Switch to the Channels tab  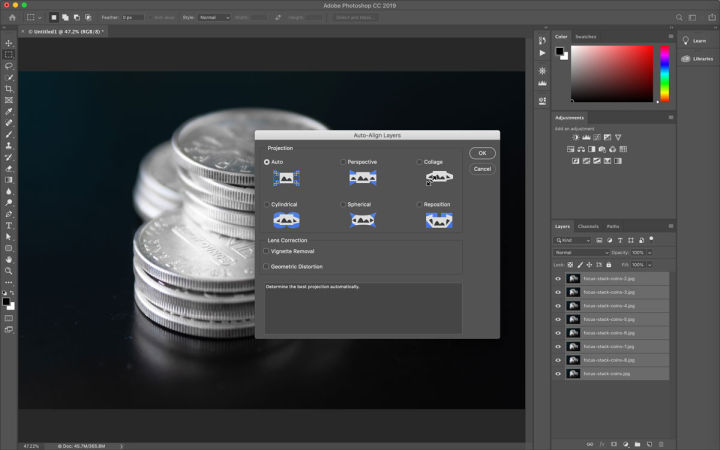pos(588,226)
